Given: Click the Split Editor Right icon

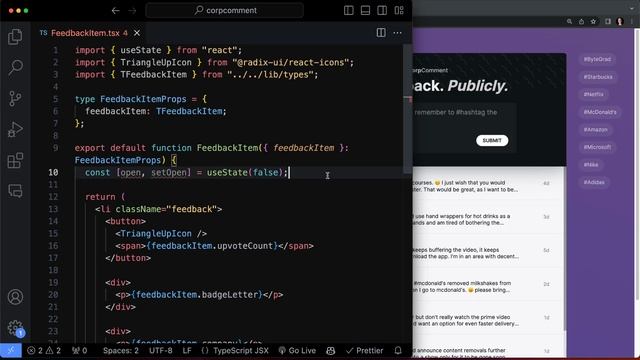Looking at the screenshot, I should point(381,33).
